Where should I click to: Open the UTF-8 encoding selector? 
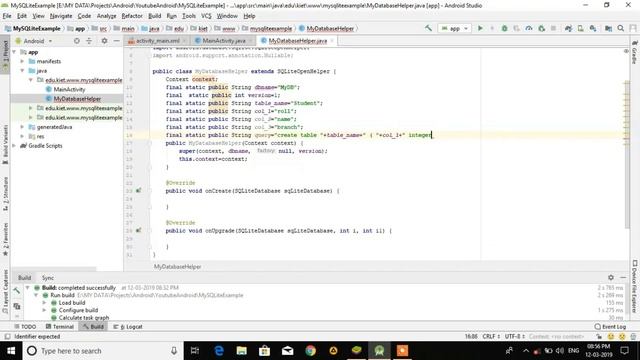coord(515,336)
